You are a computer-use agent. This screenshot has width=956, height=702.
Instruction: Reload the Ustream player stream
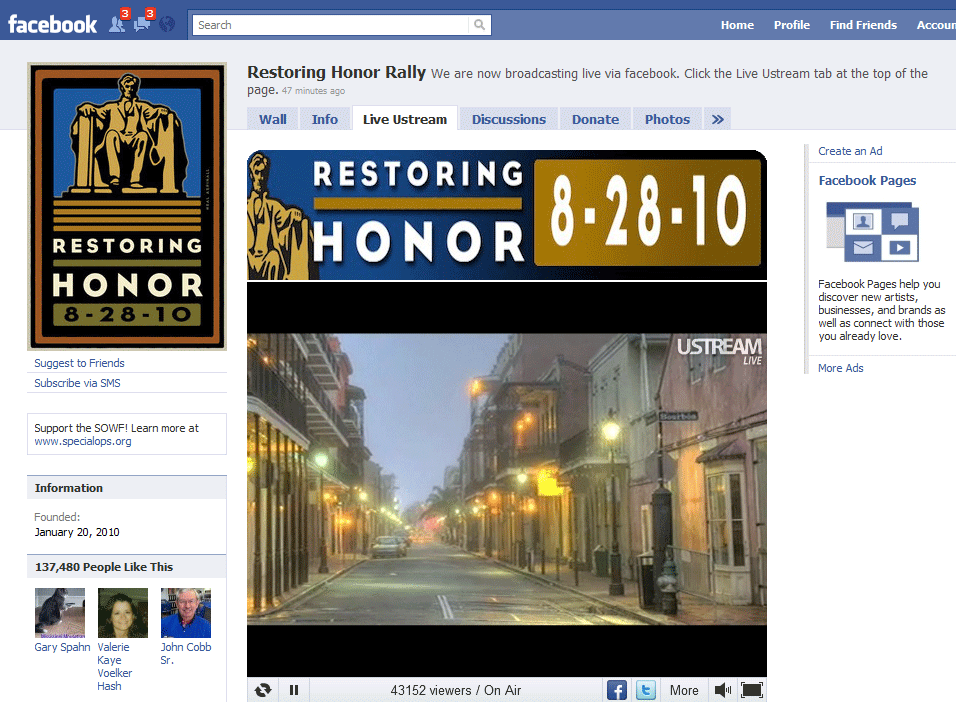pos(263,690)
